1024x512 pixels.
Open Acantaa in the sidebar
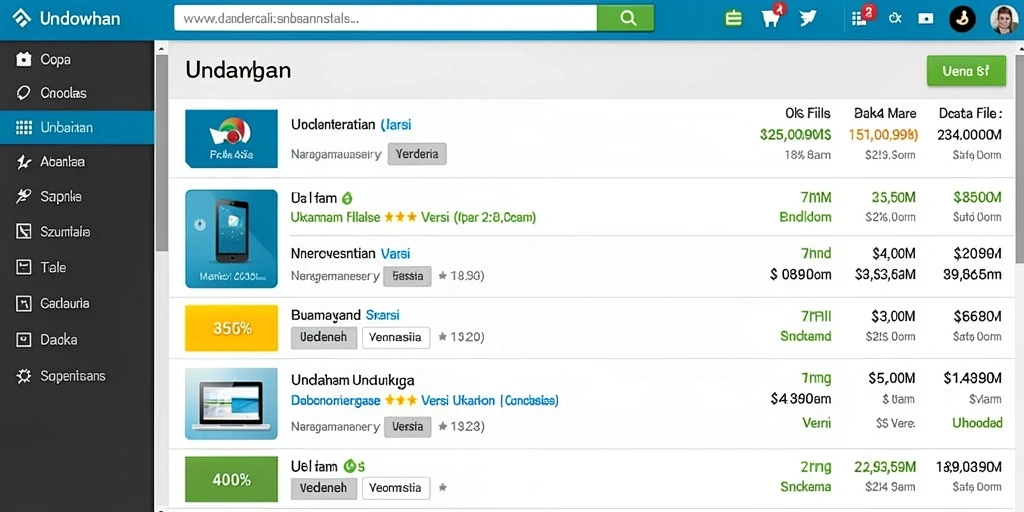point(77,162)
